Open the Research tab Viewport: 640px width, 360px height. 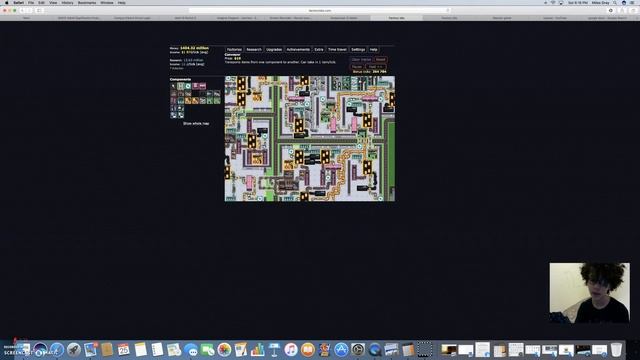[254, 49]
